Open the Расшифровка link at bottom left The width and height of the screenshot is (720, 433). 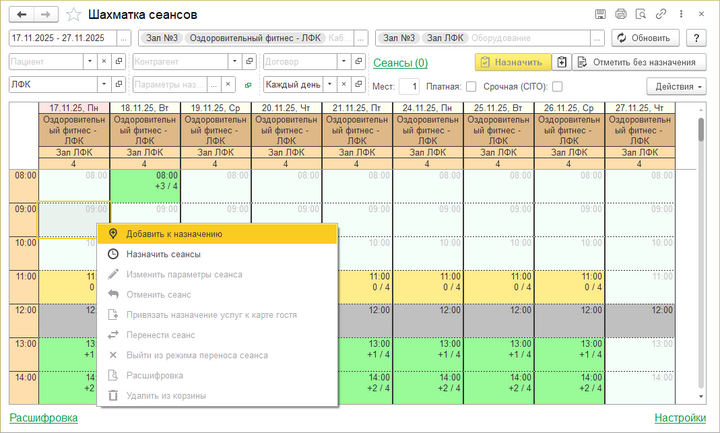pyautogui.click(x=44, y=417)
